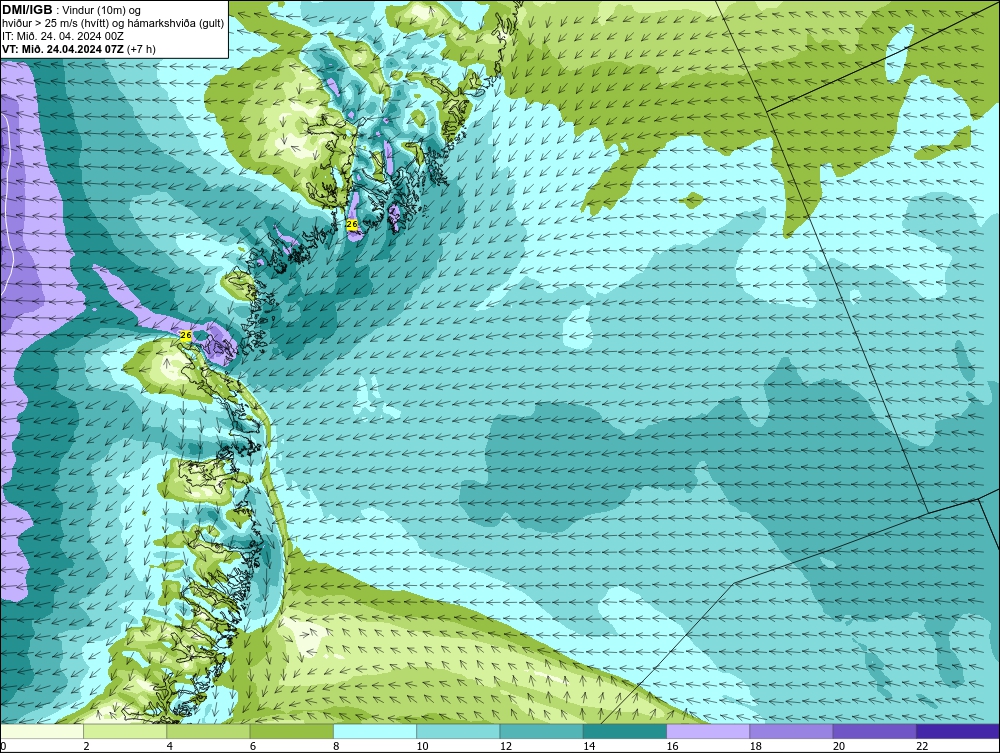1000x753 pixels.
Task: Click the 18–20 m/s purple swatch
Action: pyautogui.click(x=791, y=731)
